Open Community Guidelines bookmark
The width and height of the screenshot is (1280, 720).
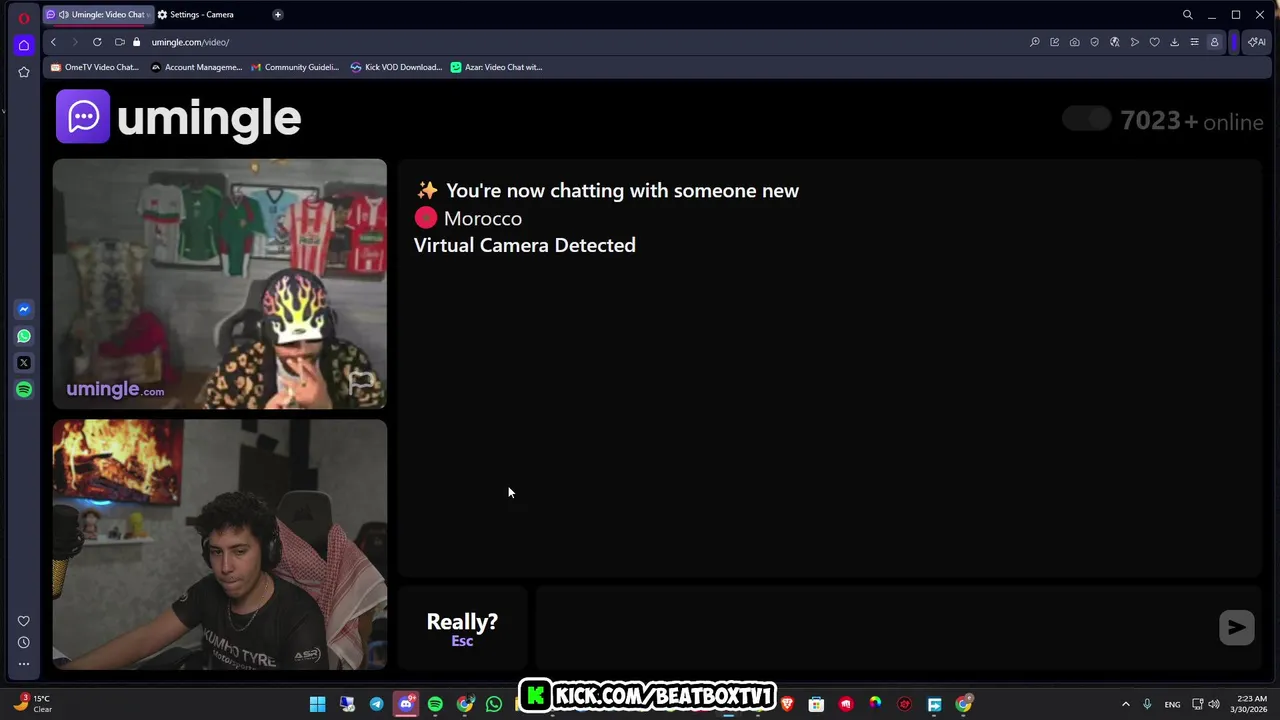pos(295,67)
